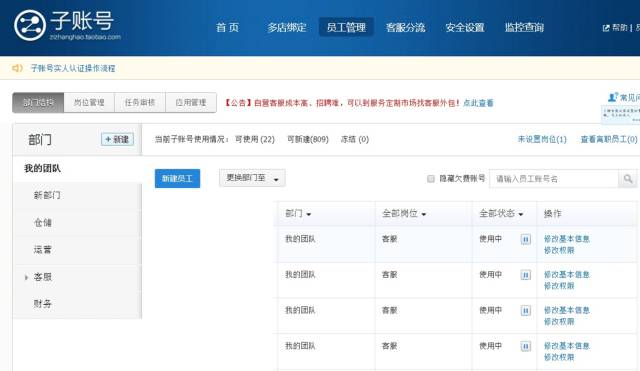640x371 pixels.
Task: Click the 子账号 logo icon
Action: click(x=29, y=25)
